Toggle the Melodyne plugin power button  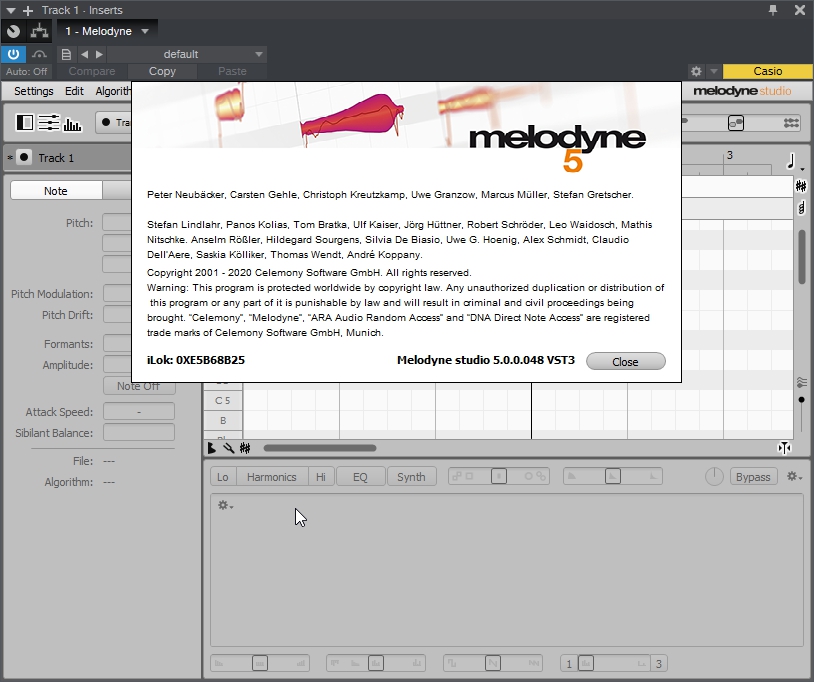coord(13,54)
